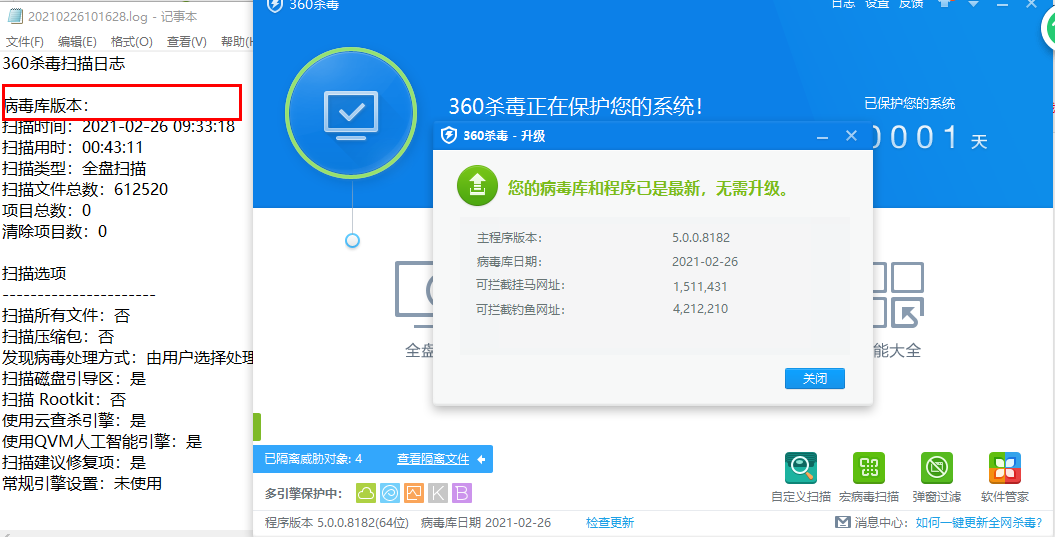Open the dropdown triangle menu in 360 header
The width and height of the screenshot is (1055, 537).
tap(974, 3)
